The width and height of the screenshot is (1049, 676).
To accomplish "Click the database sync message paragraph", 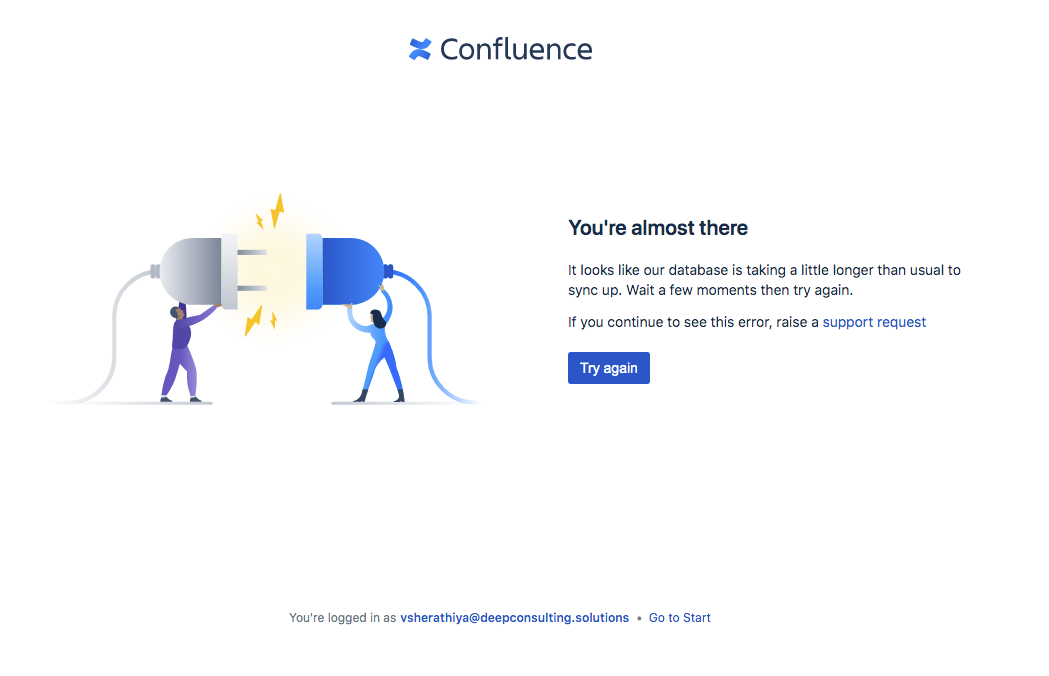I will click(x=764, y=280).
